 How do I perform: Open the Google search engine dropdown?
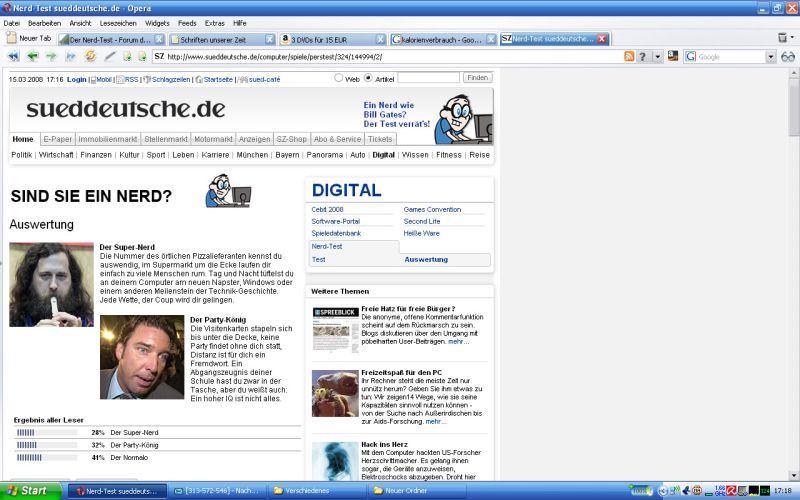click(771, 57)
